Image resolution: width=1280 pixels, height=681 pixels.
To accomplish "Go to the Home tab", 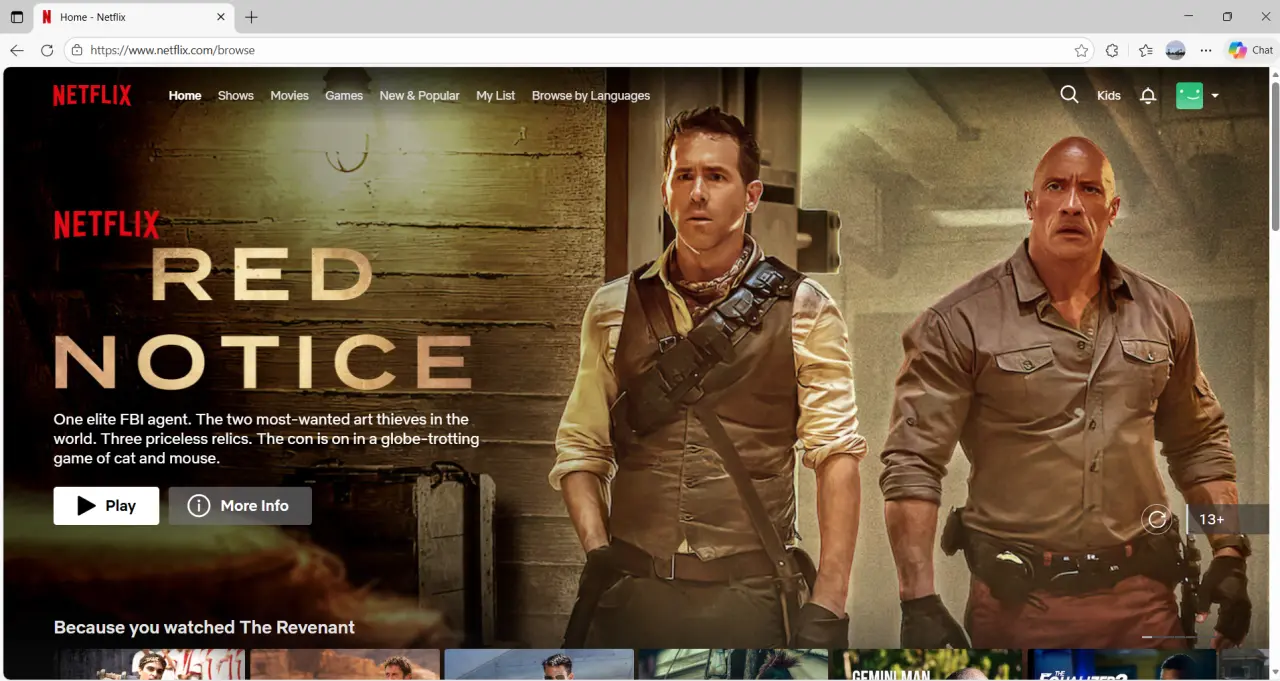I will point(185,96).
